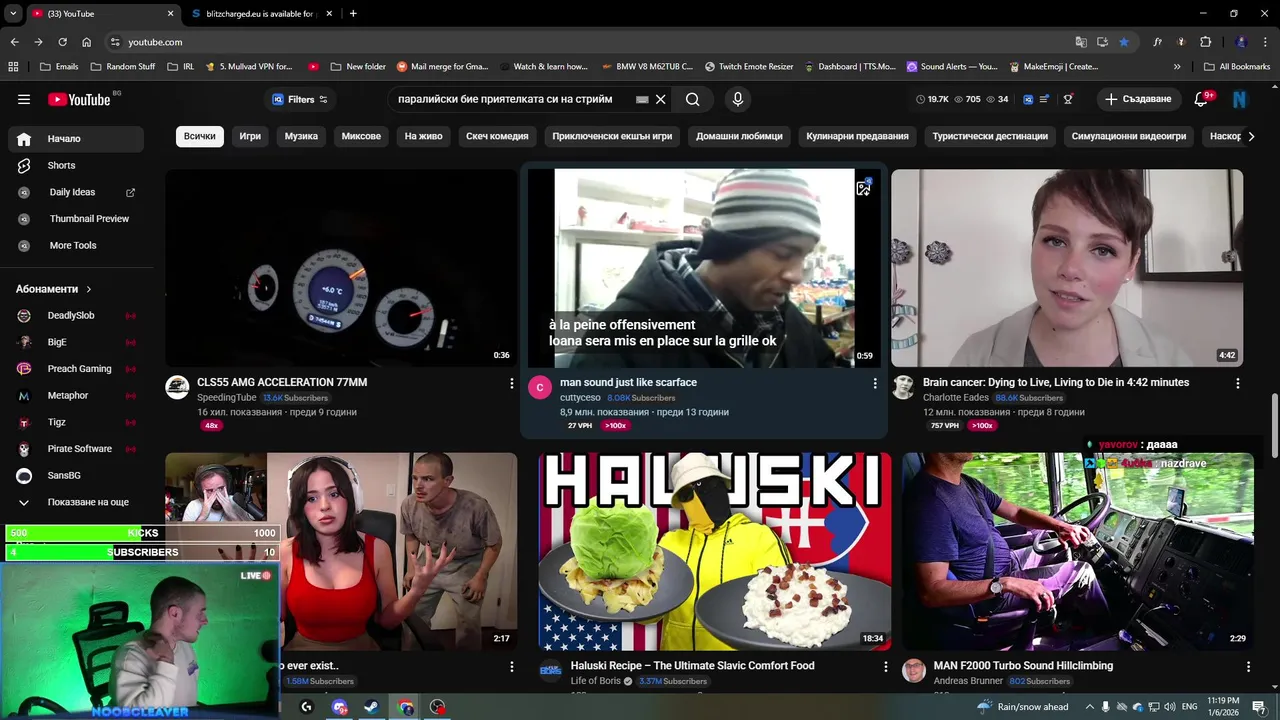
Task: Select the На живо filter chip
Action: pos(423,136)
